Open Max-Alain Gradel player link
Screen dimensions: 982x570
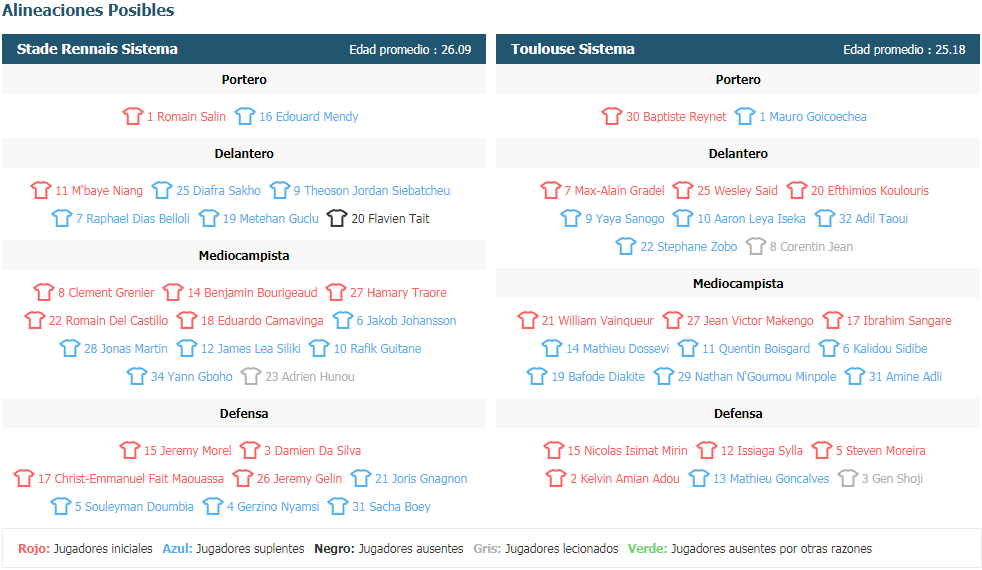[x=614, y=190]
